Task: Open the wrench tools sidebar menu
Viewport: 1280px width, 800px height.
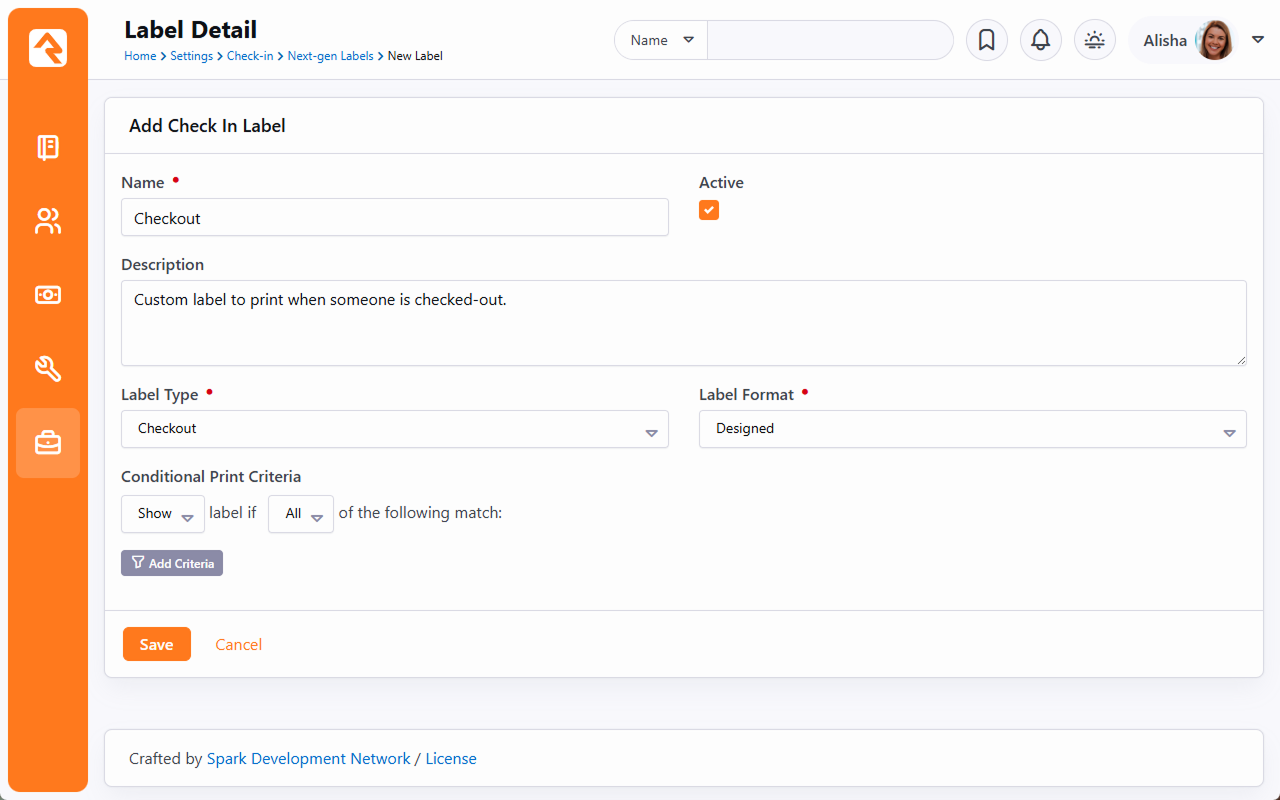Action: pyautogui.click(x=48, y=369)
